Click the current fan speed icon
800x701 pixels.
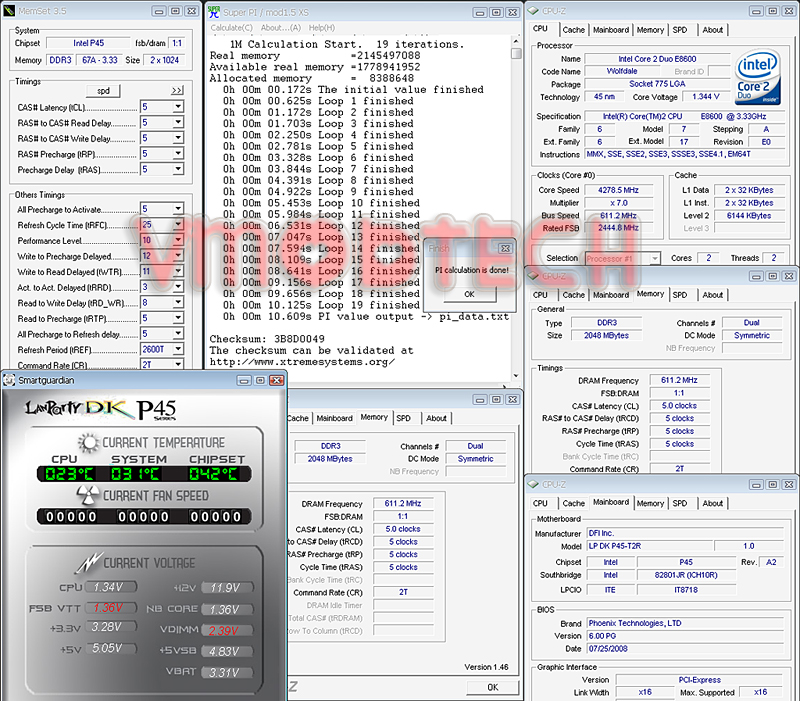pyautogui.click(x=88, y=495)
